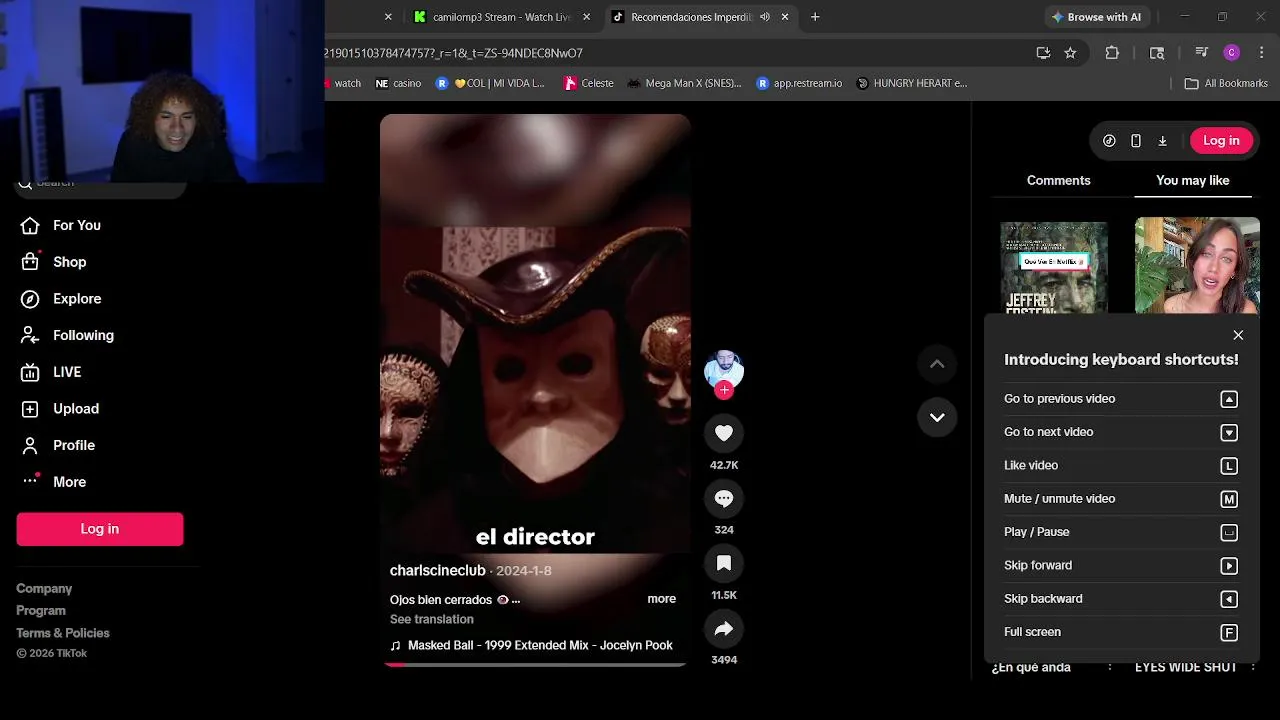Image resolution: width=1280 pixels, height=720 pixels.
Task: Open the creator's profile avatar
Action: click(724, 369)
